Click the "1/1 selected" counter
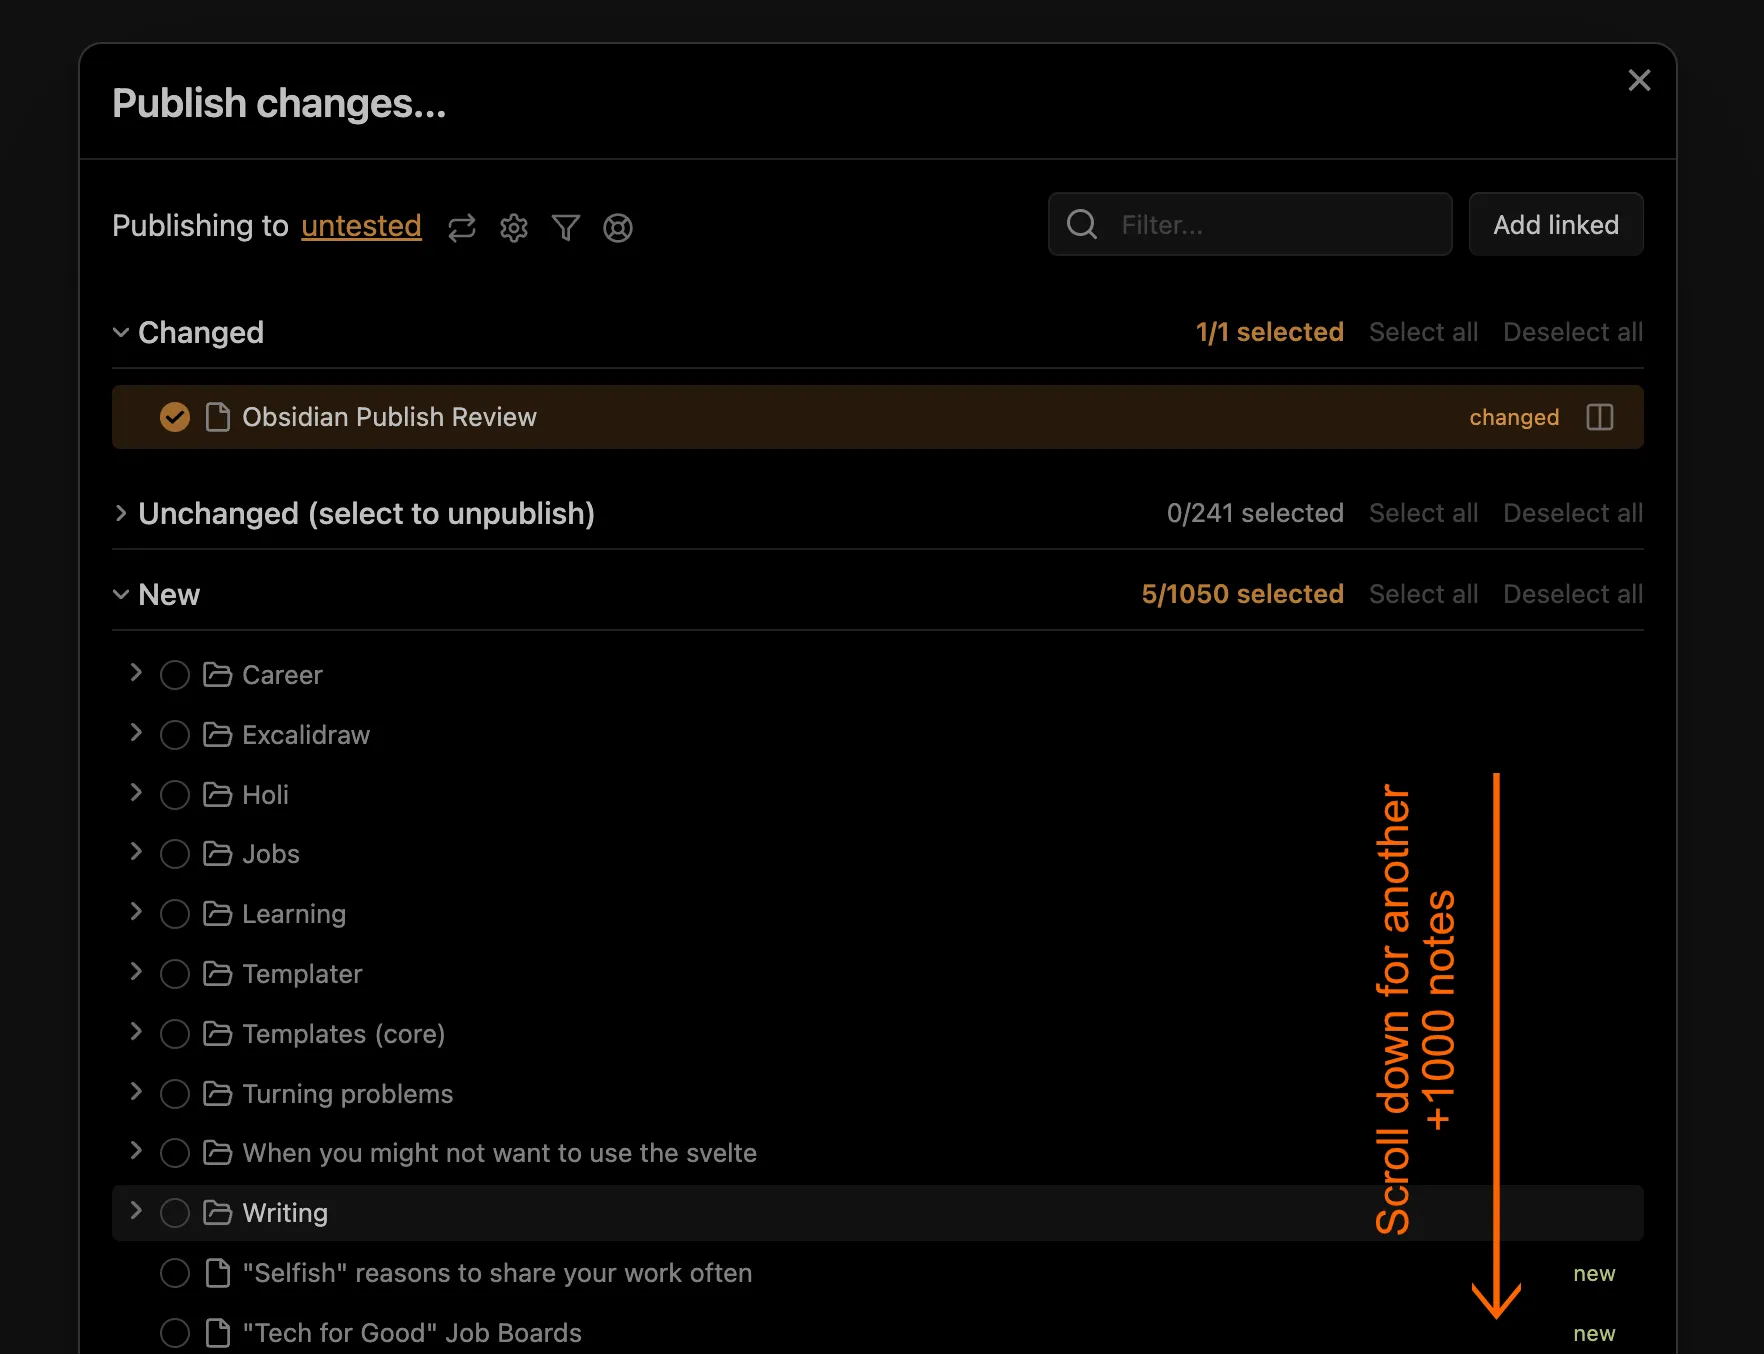This screenshot has width=1764, height=1354. [1269, 332]
